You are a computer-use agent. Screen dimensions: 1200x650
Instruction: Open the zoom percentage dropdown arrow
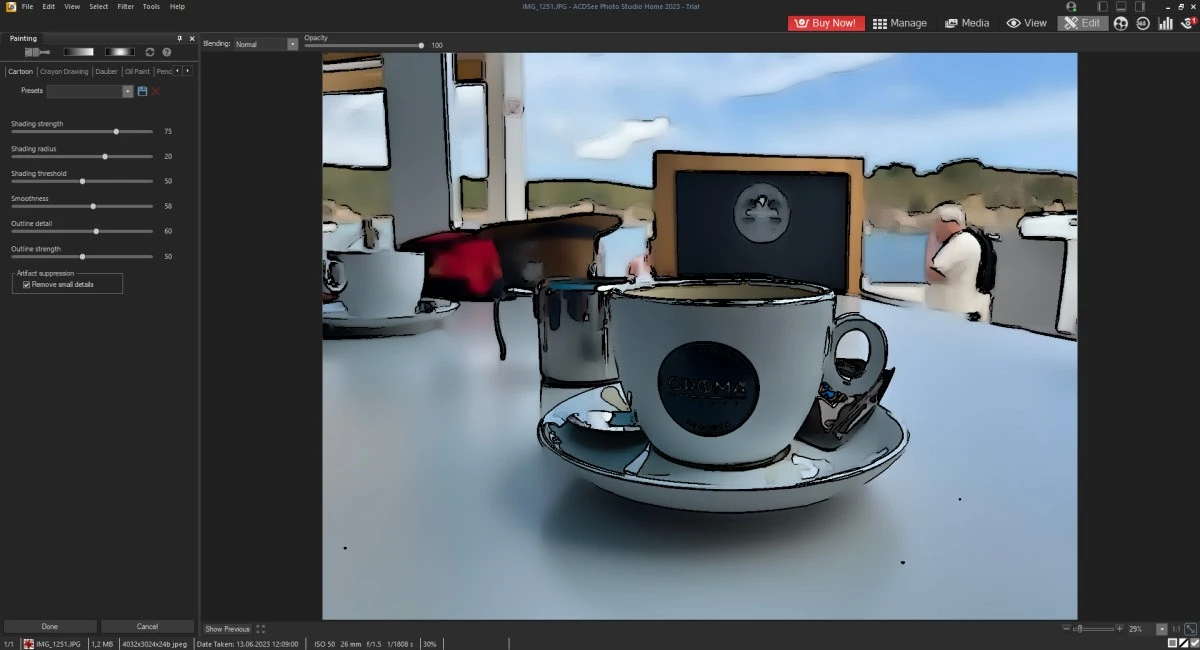(1161, 629)
